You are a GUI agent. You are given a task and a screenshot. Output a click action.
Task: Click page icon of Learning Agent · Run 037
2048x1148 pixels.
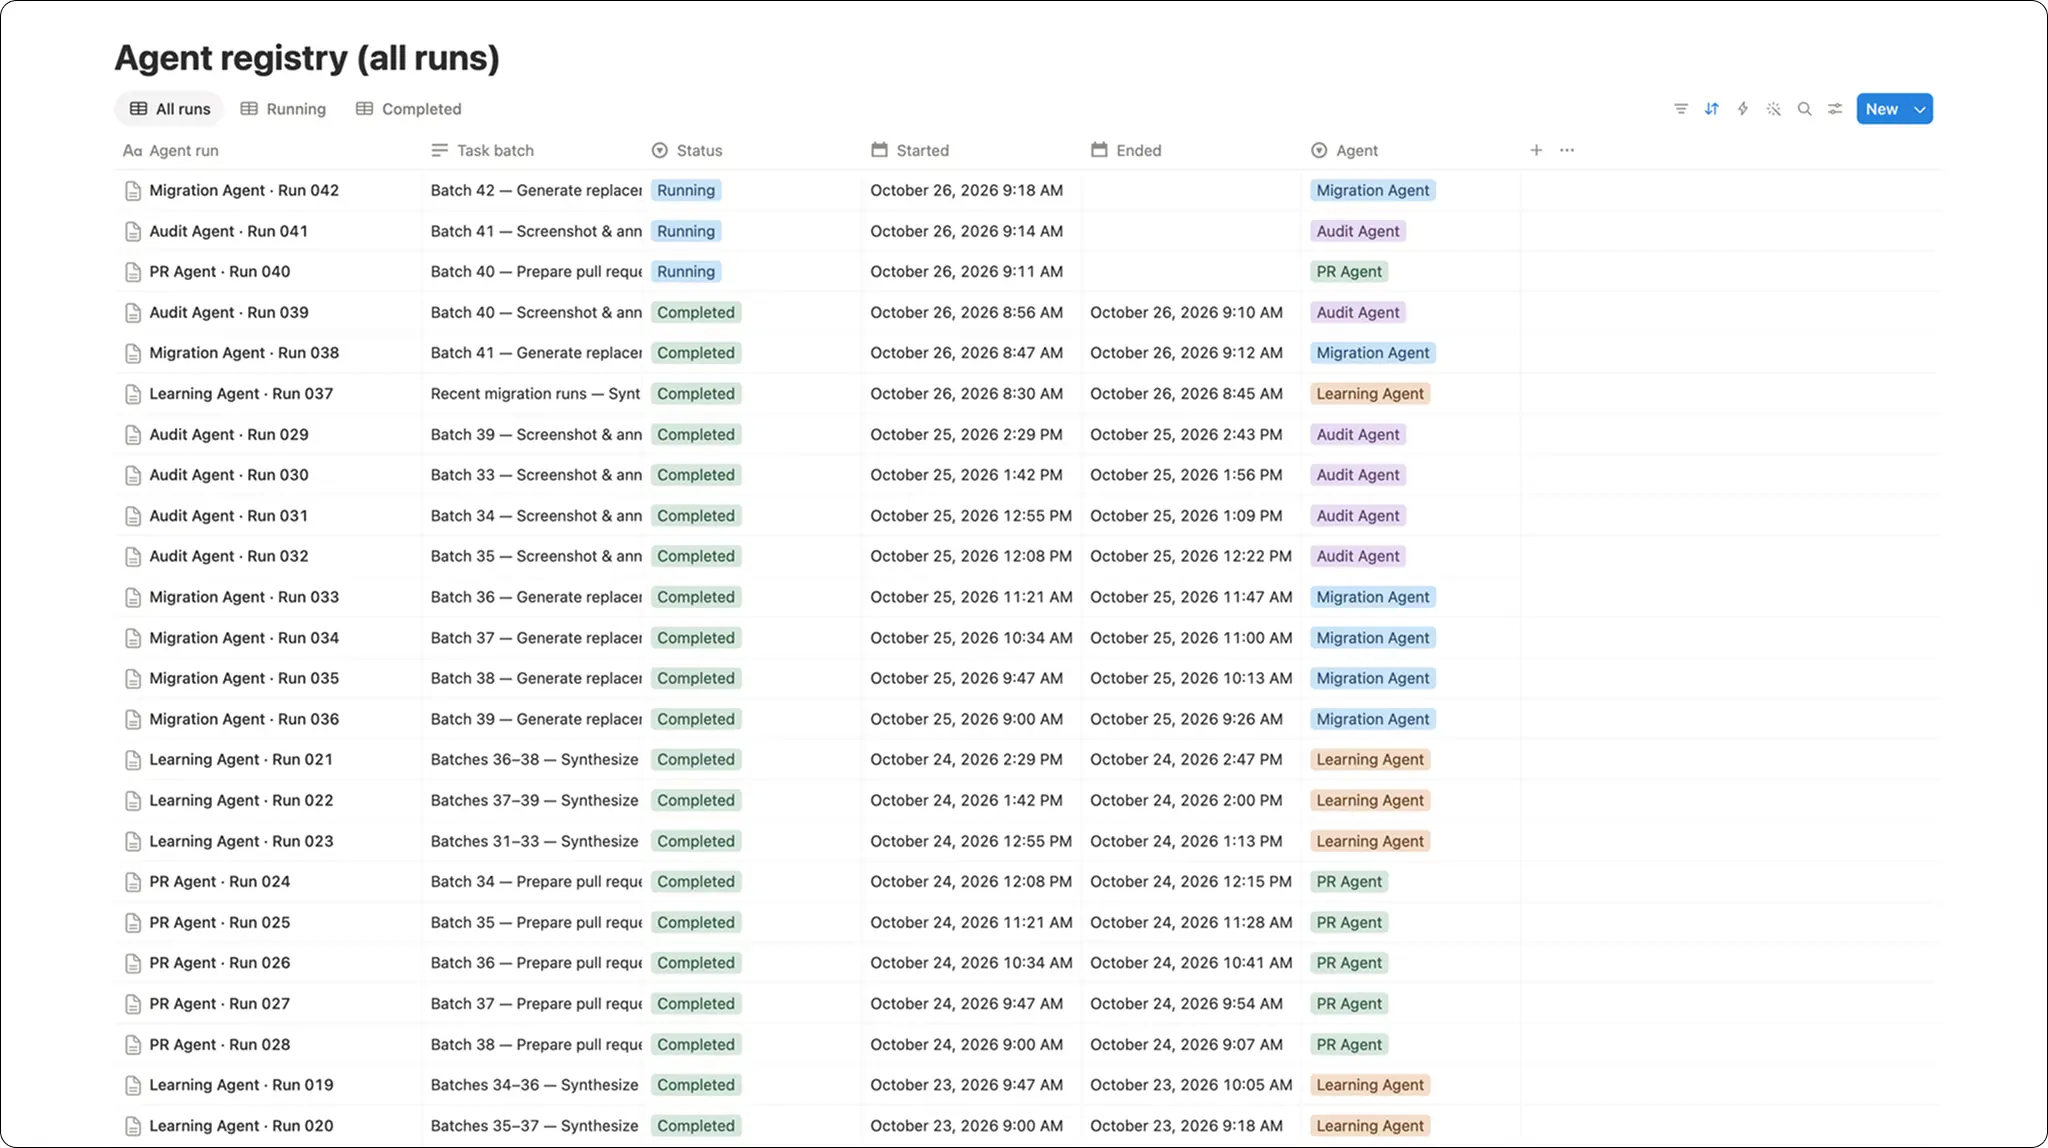pos(133,394)
